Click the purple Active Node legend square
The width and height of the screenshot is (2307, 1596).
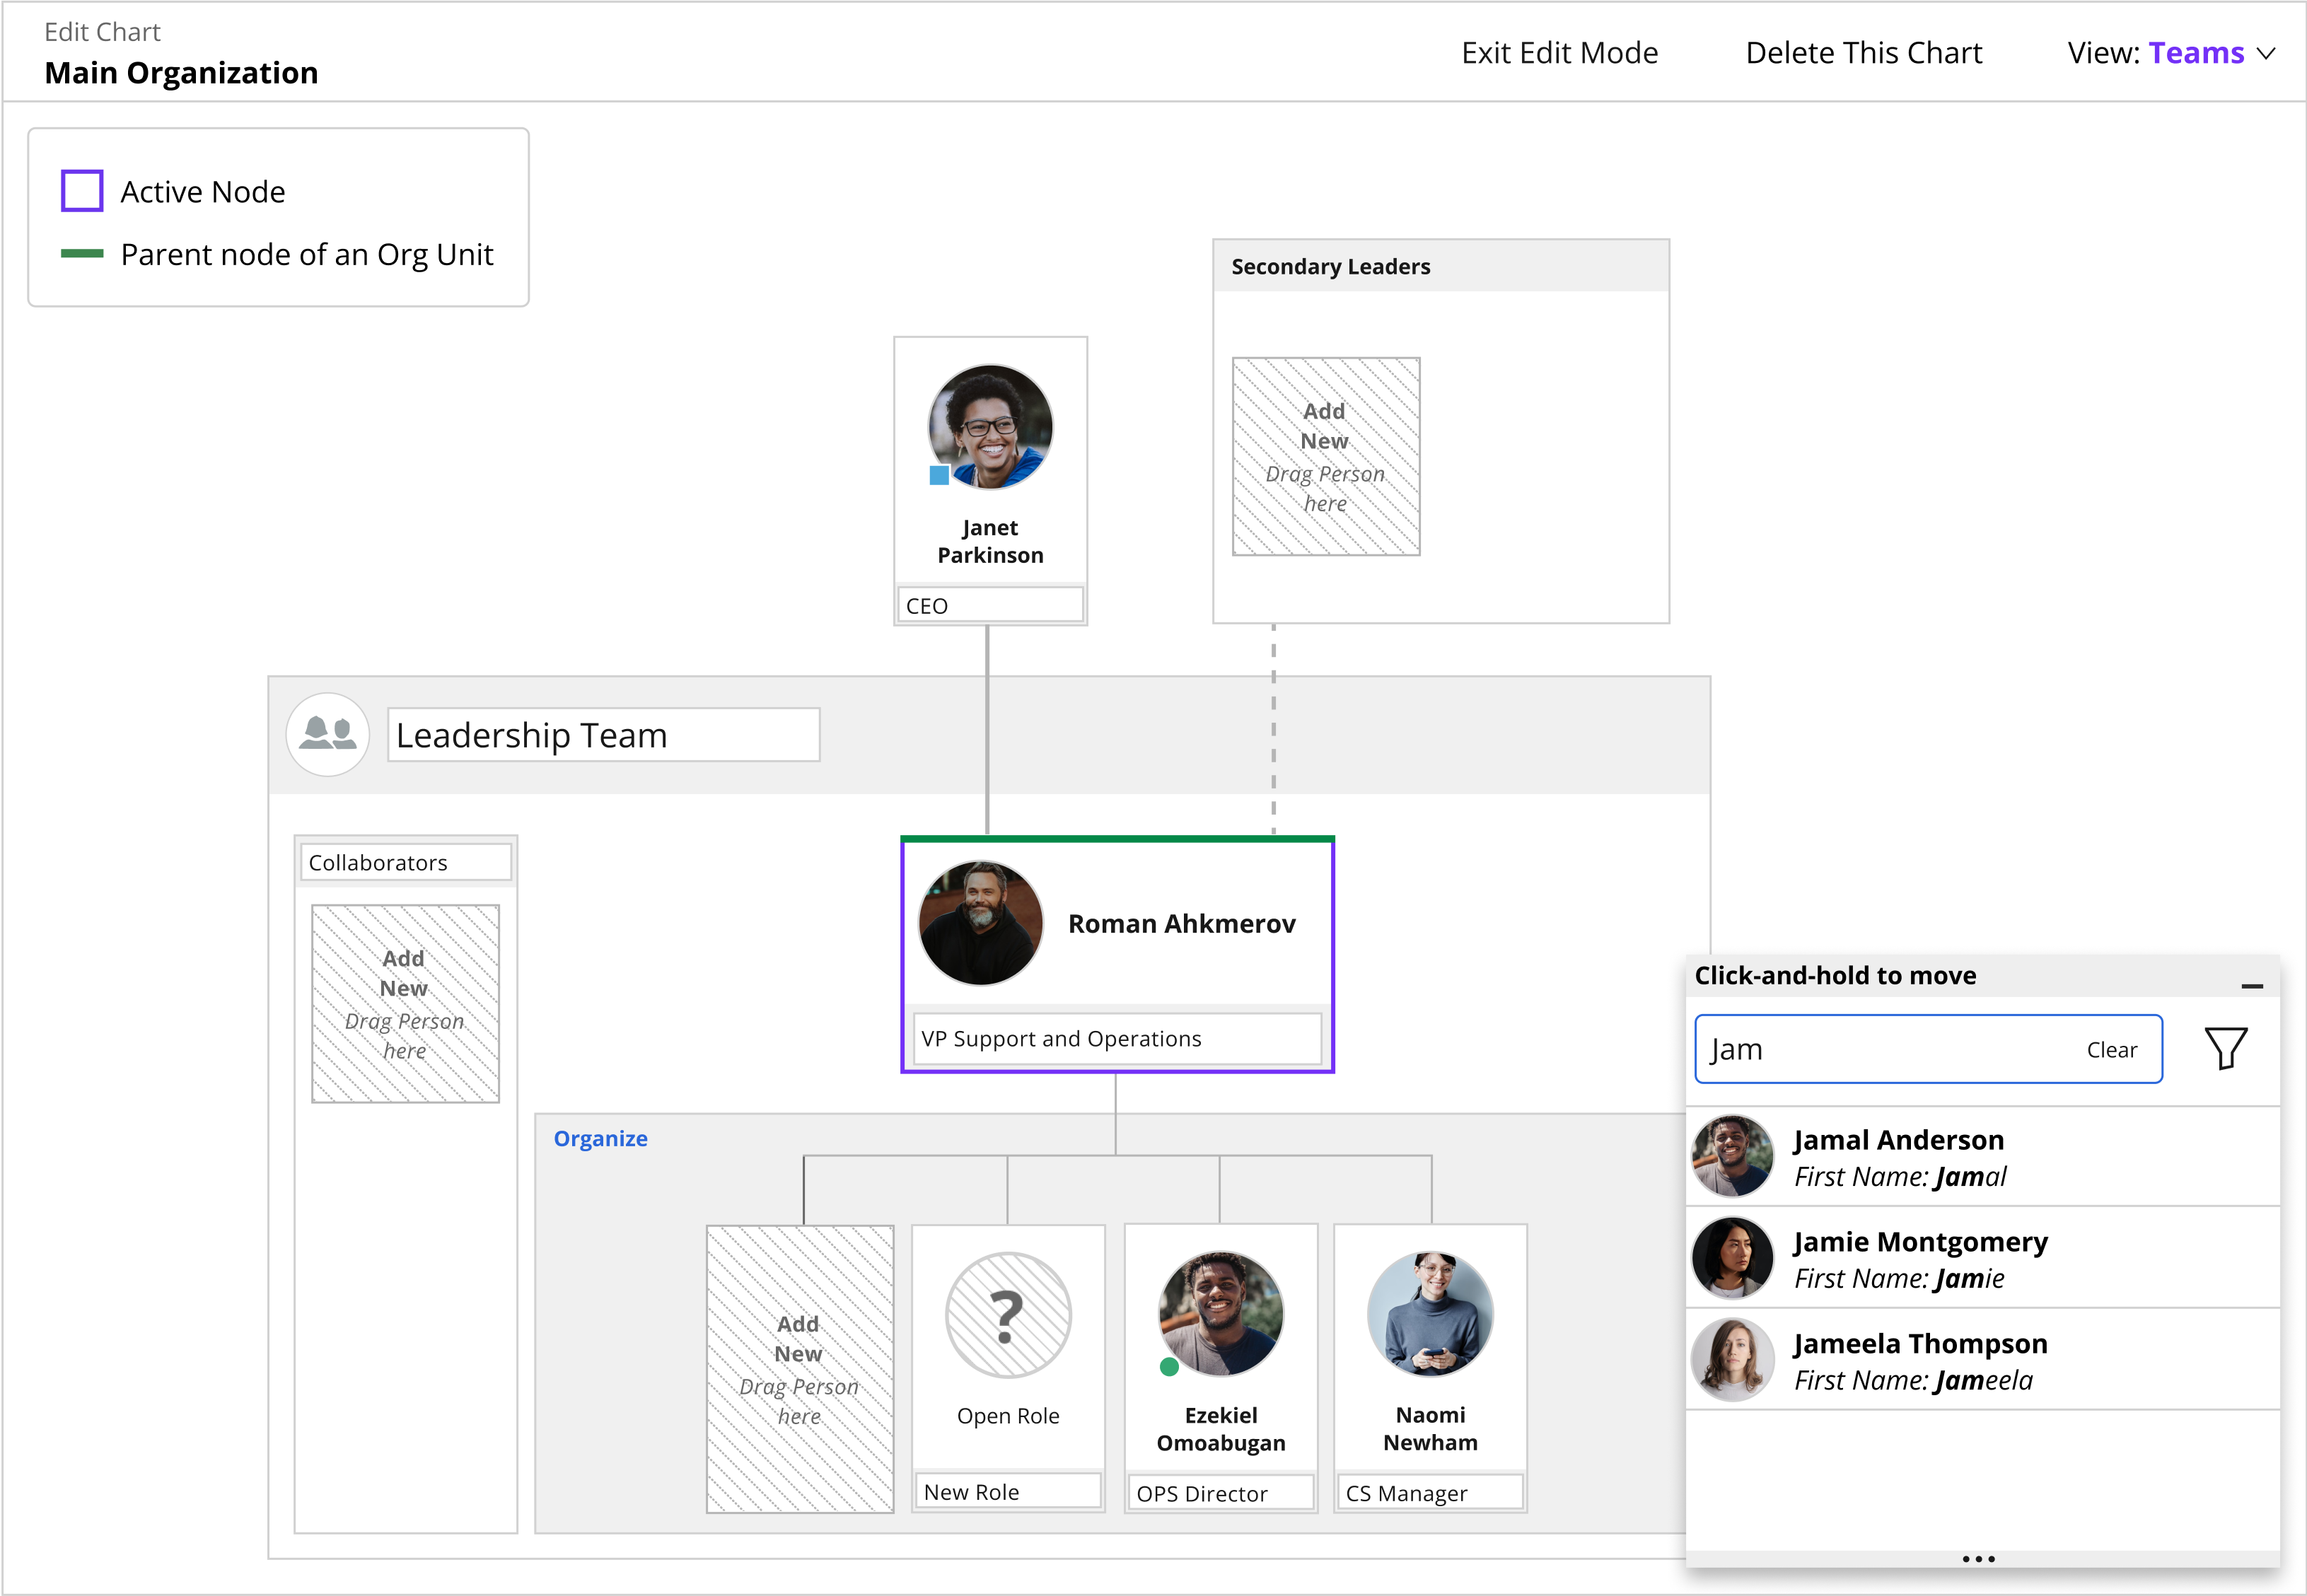point(82,191)
